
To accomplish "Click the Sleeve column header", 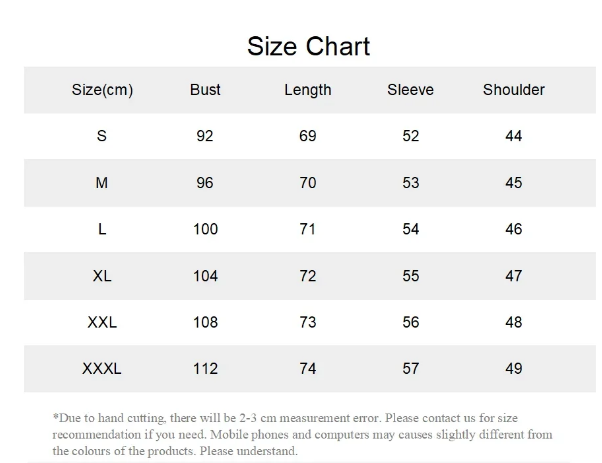I will point(410,90).
